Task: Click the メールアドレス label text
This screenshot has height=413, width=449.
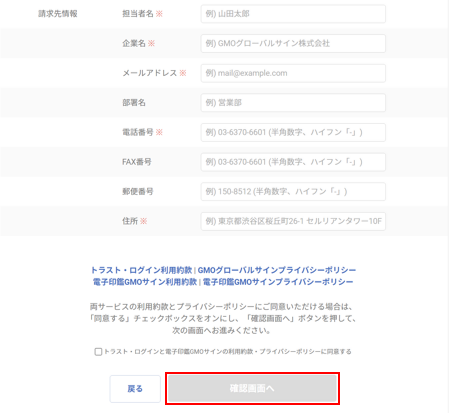Action: pos(149,73)
